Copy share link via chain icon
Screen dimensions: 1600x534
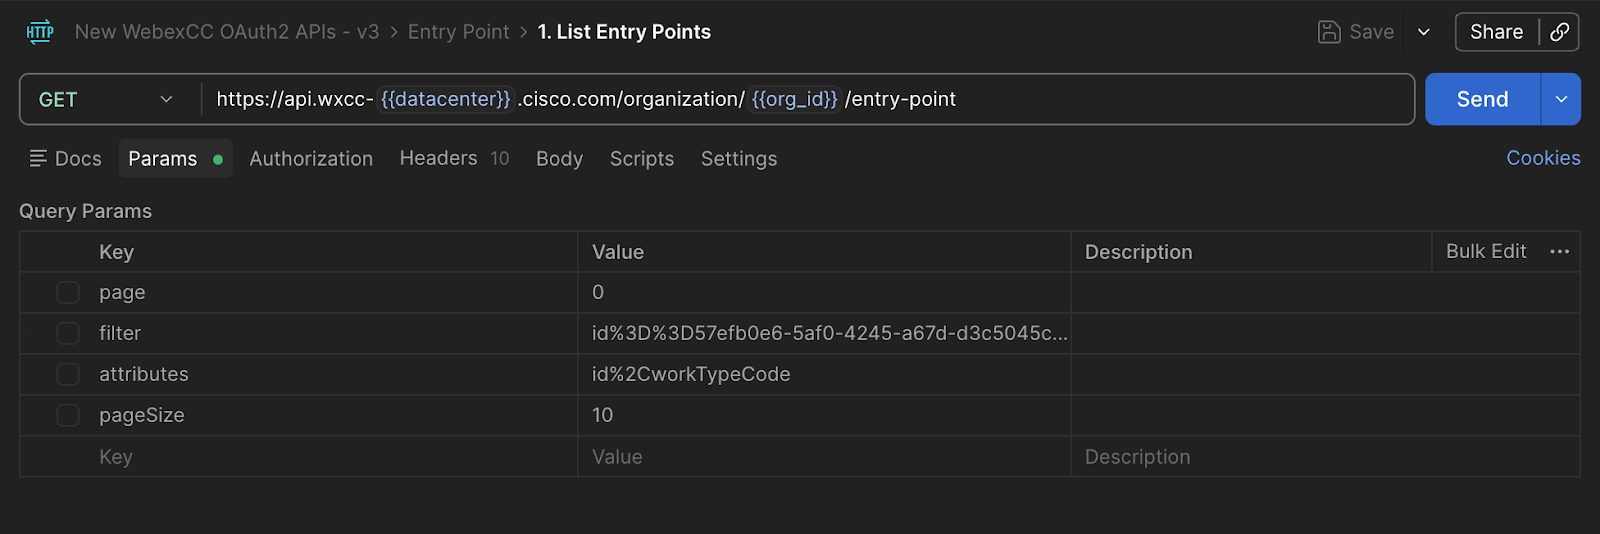1559,32
